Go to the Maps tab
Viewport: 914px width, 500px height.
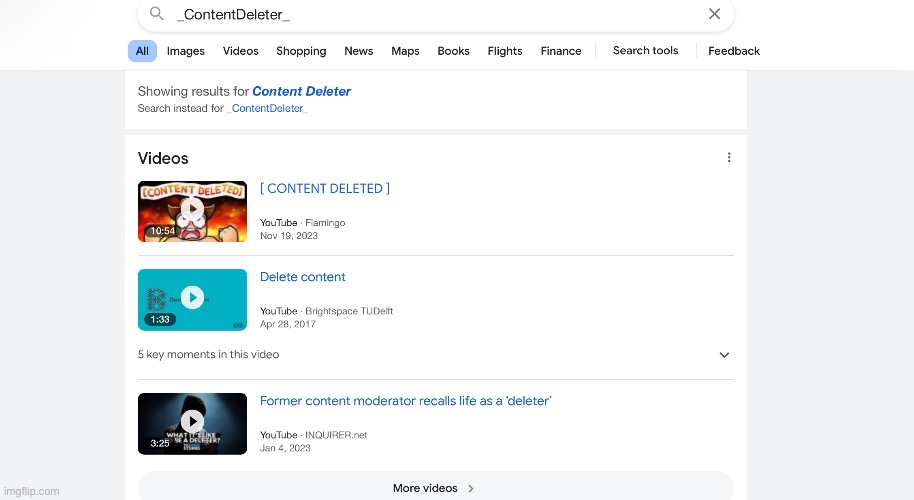pyautogui.click(x=405, y=51)
